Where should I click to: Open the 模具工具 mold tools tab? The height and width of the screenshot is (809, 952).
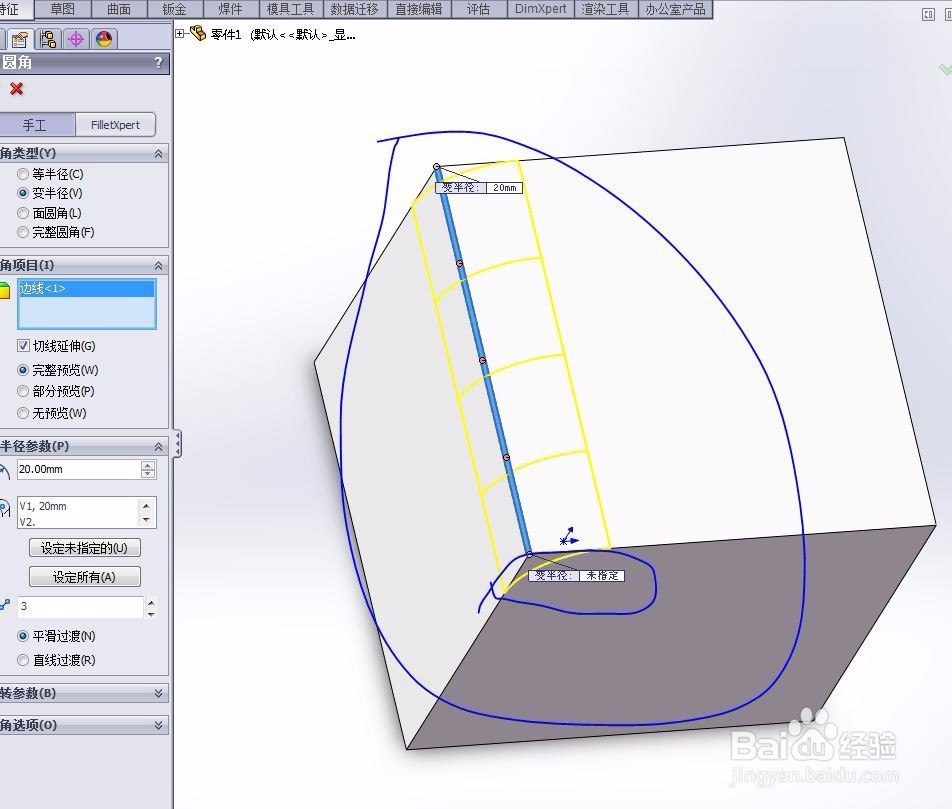[291, 9]
